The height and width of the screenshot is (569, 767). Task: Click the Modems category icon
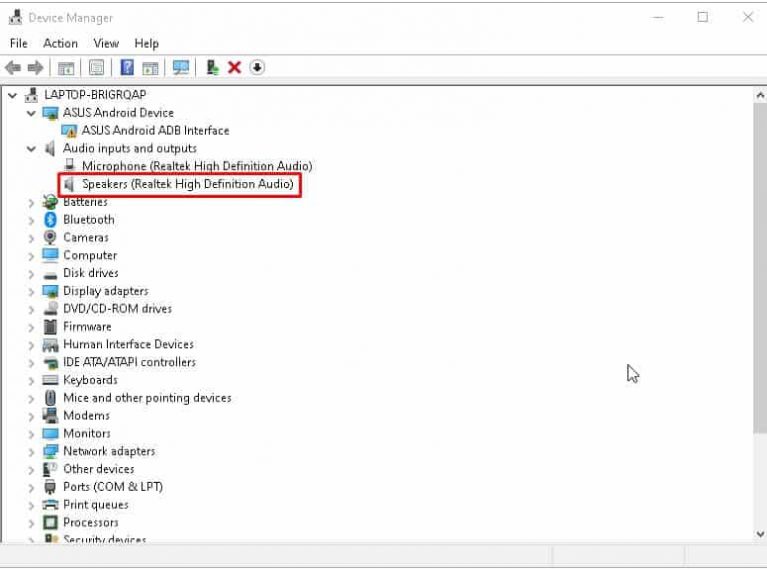point(50,415)
